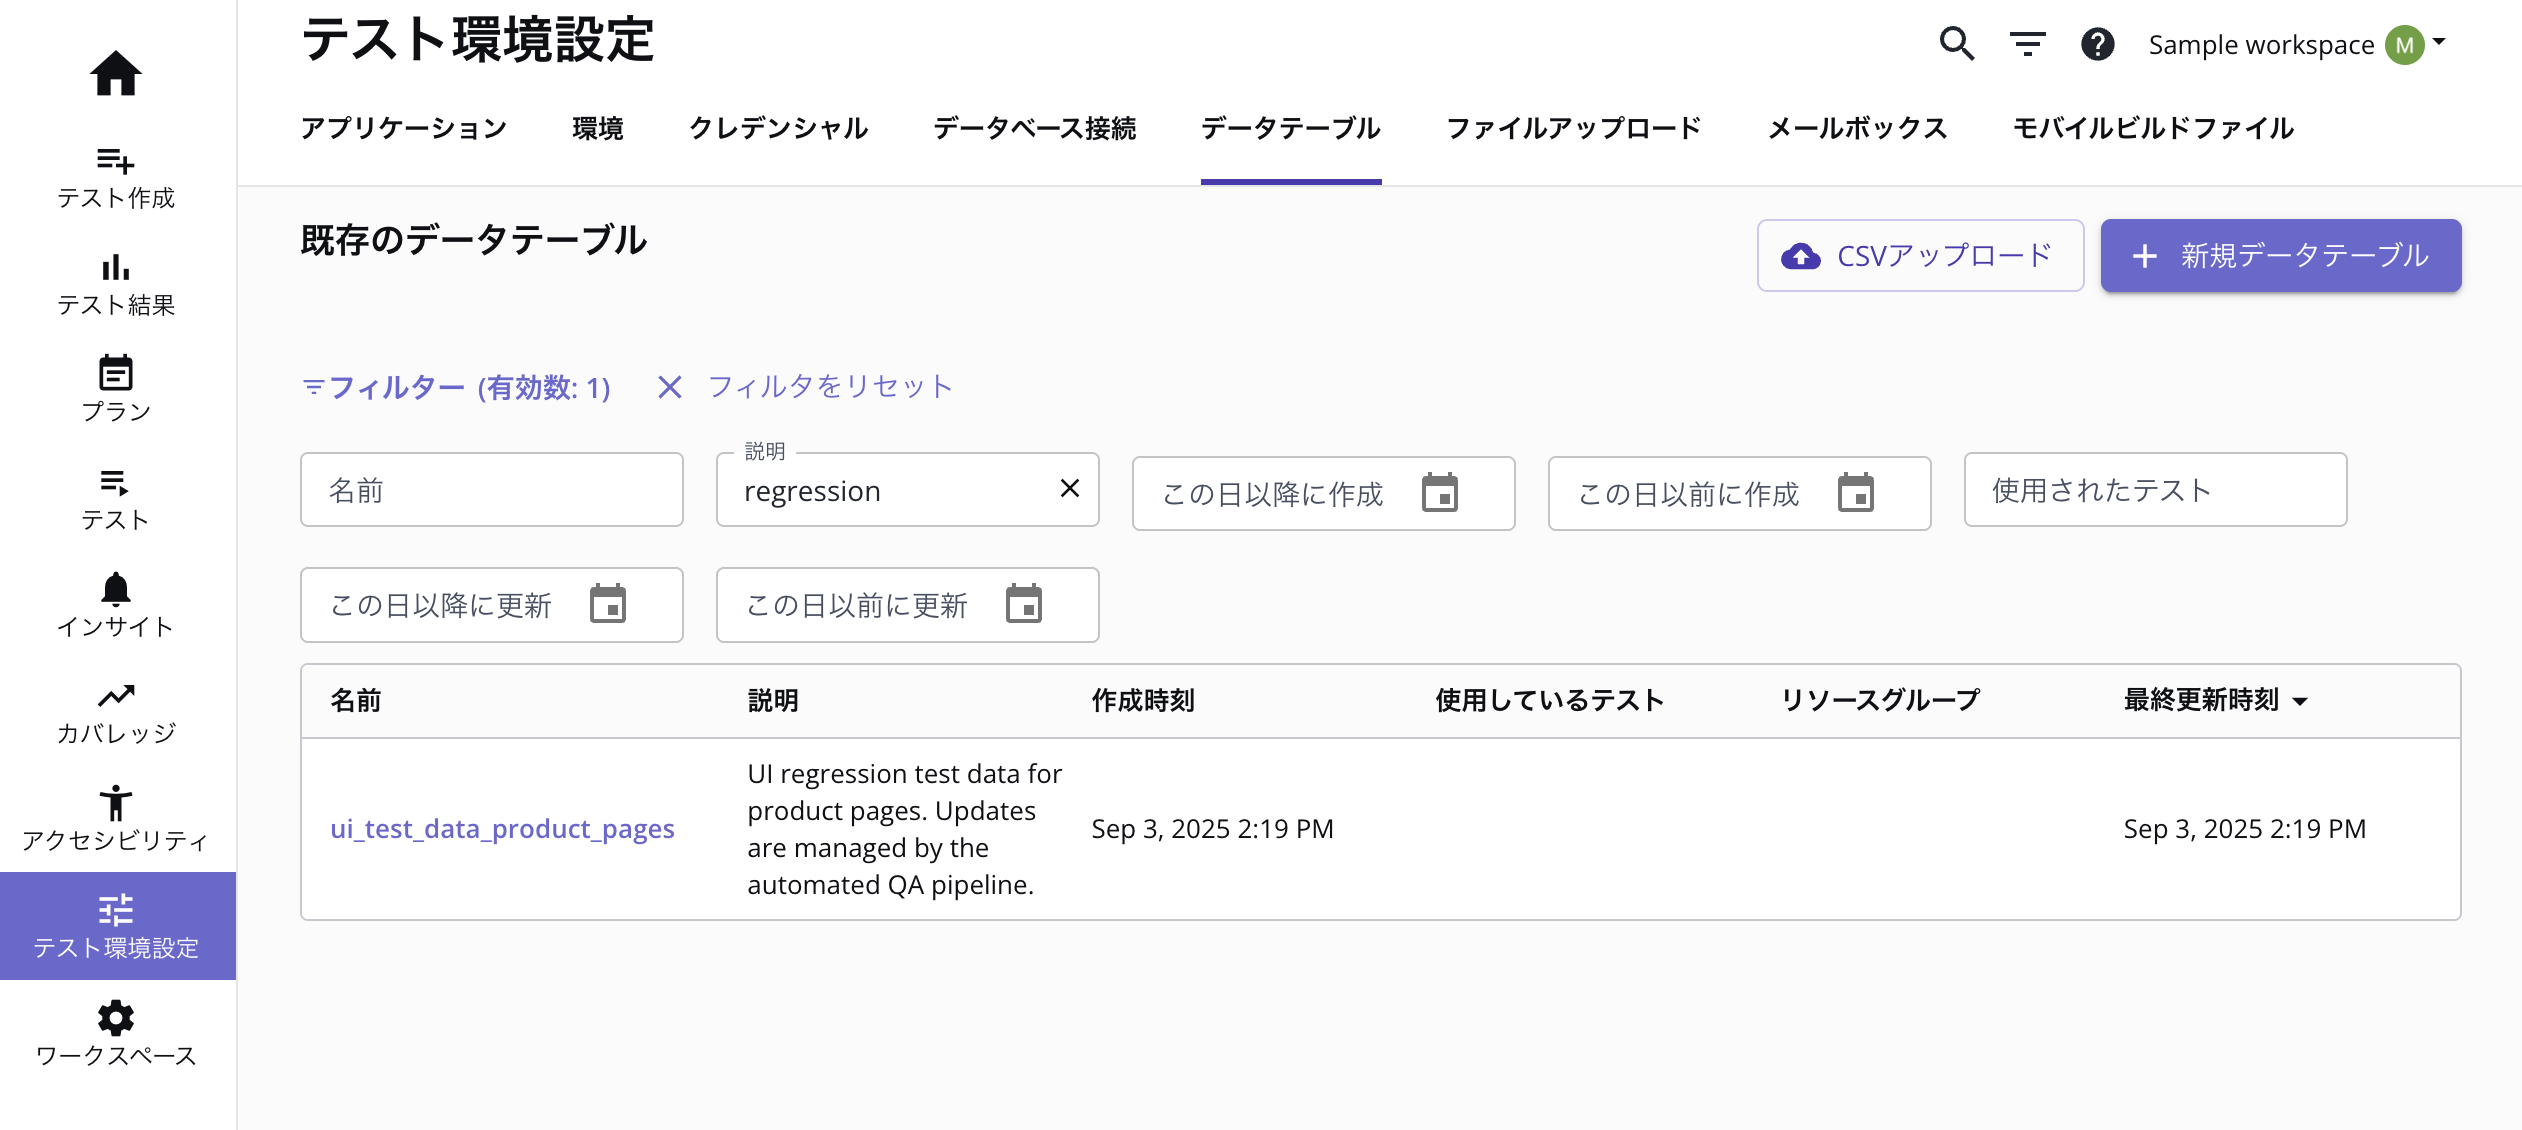
Task: Open テスト結果 from the sidebar
Action: tap(116, 268)
